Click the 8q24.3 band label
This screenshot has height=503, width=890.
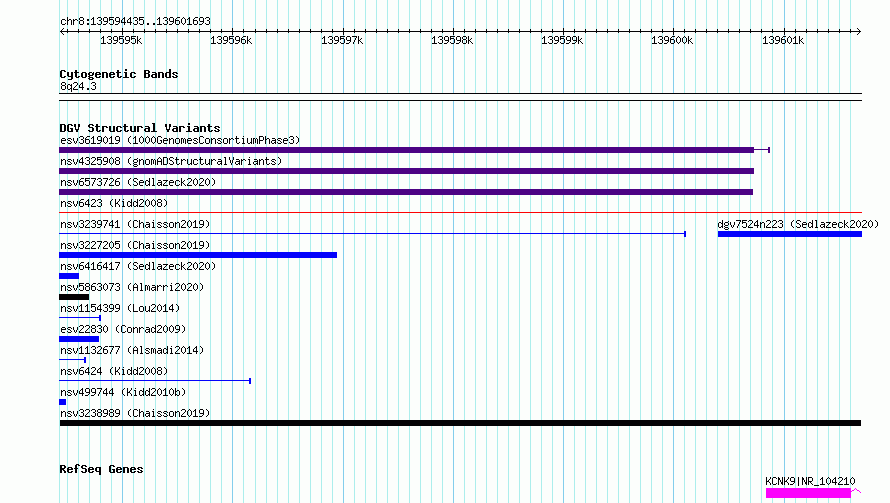coord(78,86)
